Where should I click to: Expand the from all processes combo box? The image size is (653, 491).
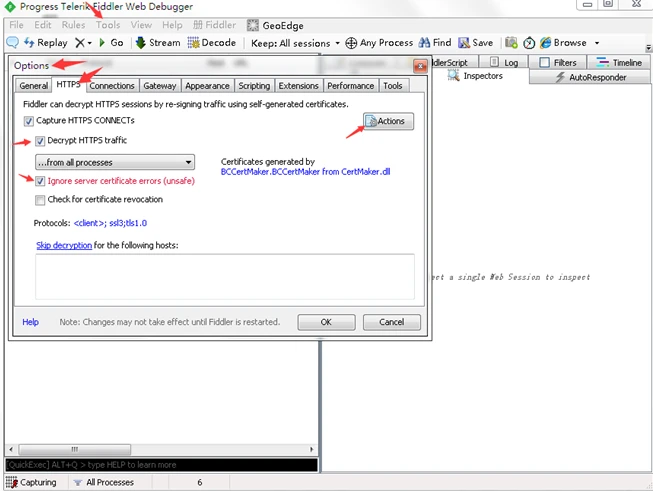(115, 162)
